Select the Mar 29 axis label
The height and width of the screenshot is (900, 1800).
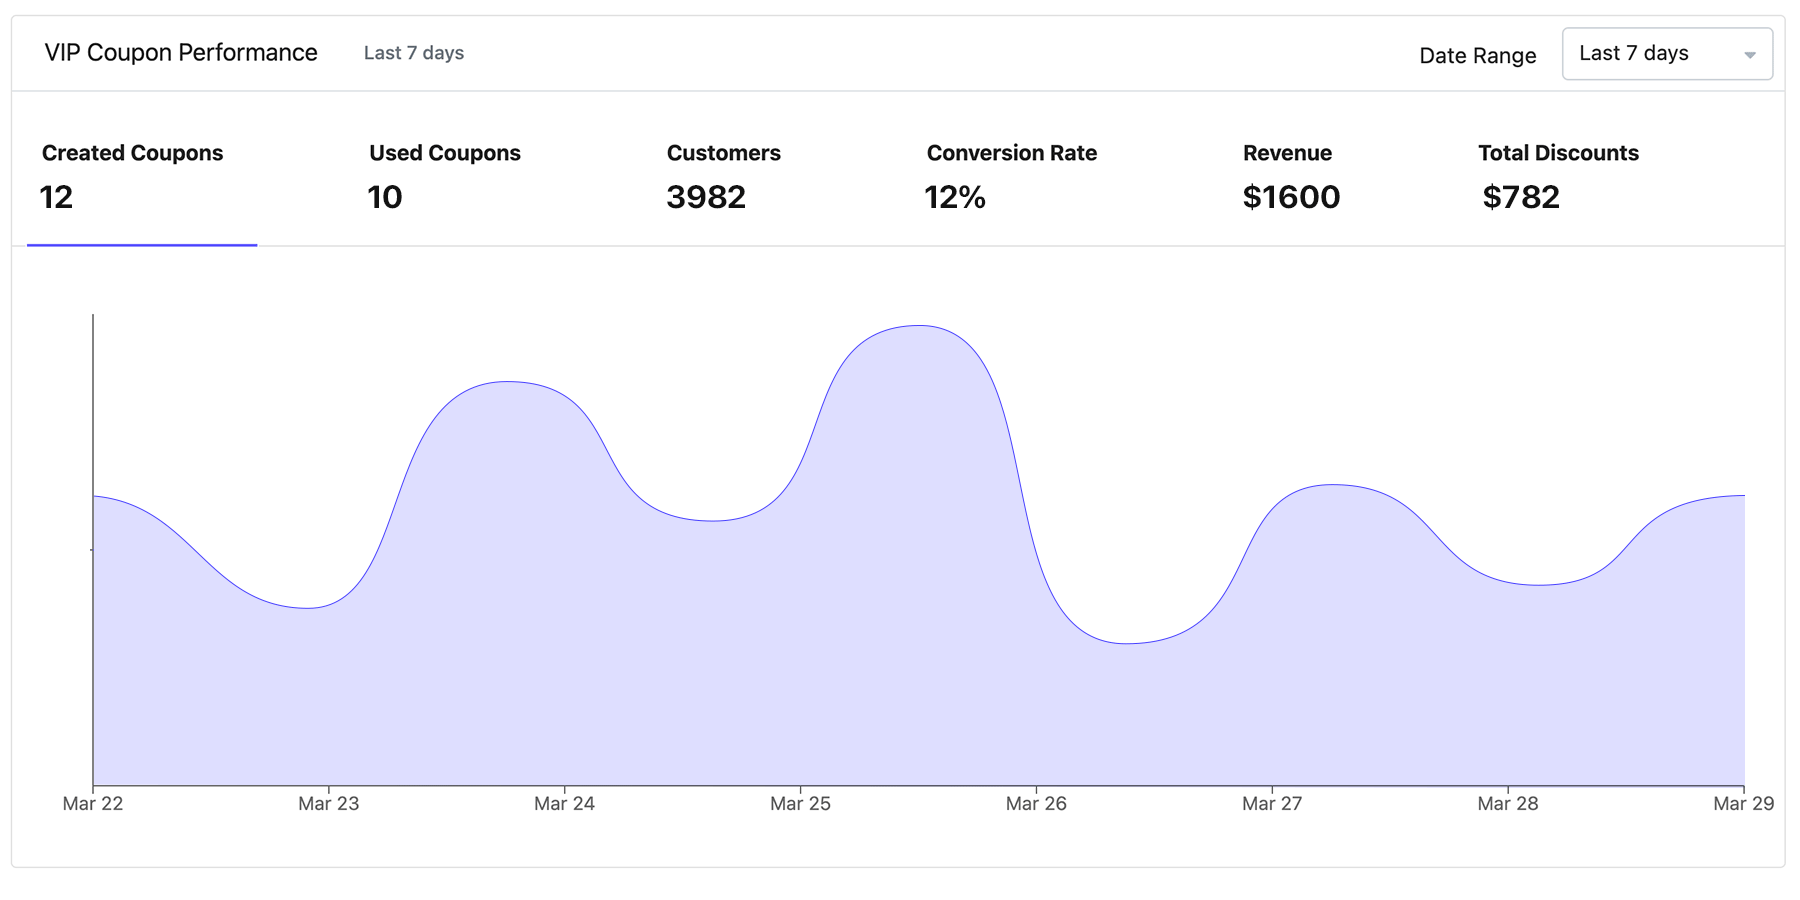1743,804
